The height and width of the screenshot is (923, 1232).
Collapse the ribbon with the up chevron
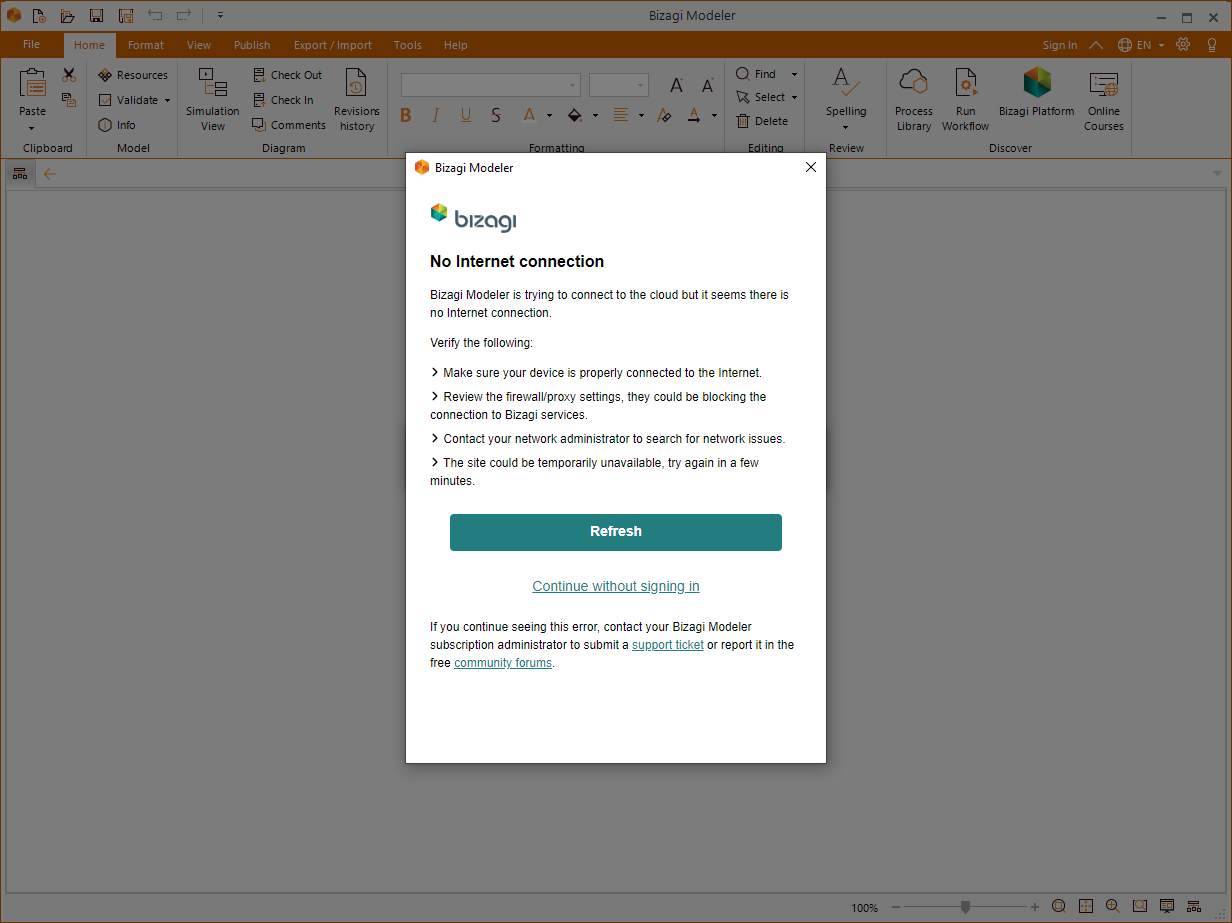click(1096, 45)
